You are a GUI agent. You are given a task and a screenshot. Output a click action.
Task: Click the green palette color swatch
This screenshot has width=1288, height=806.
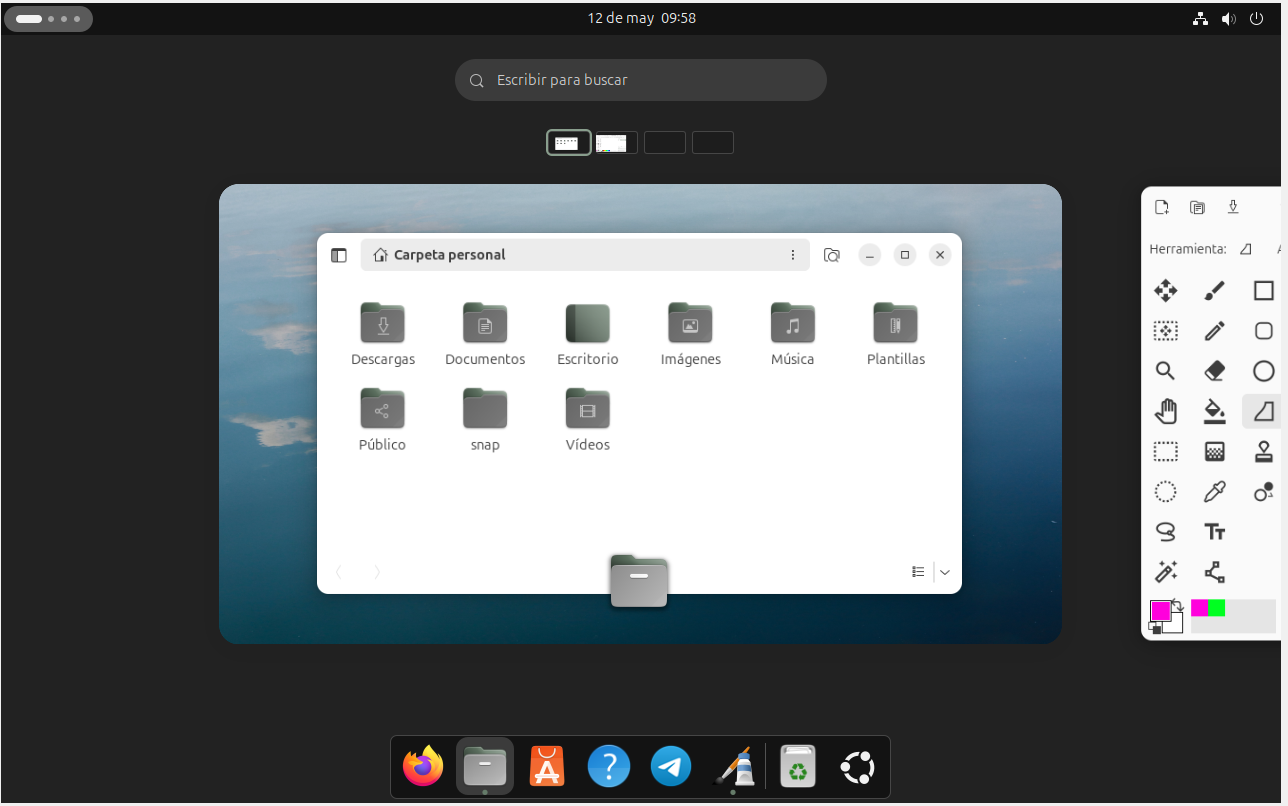point(1216,608)
